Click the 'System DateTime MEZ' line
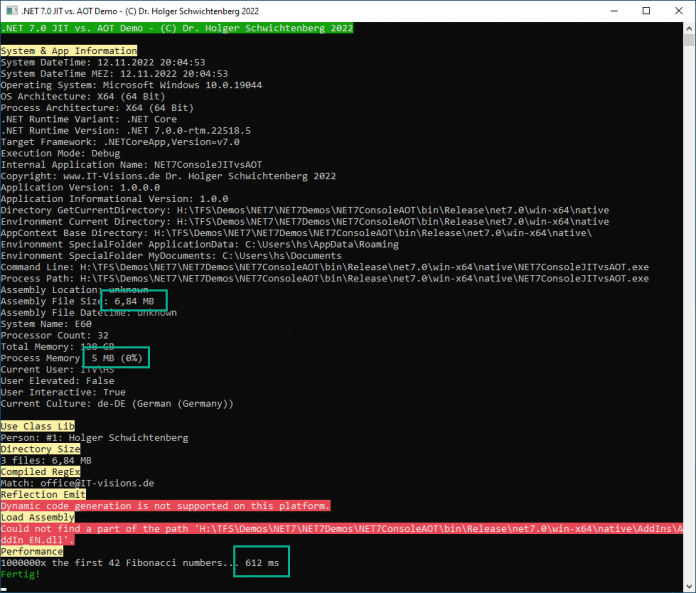 115,74
